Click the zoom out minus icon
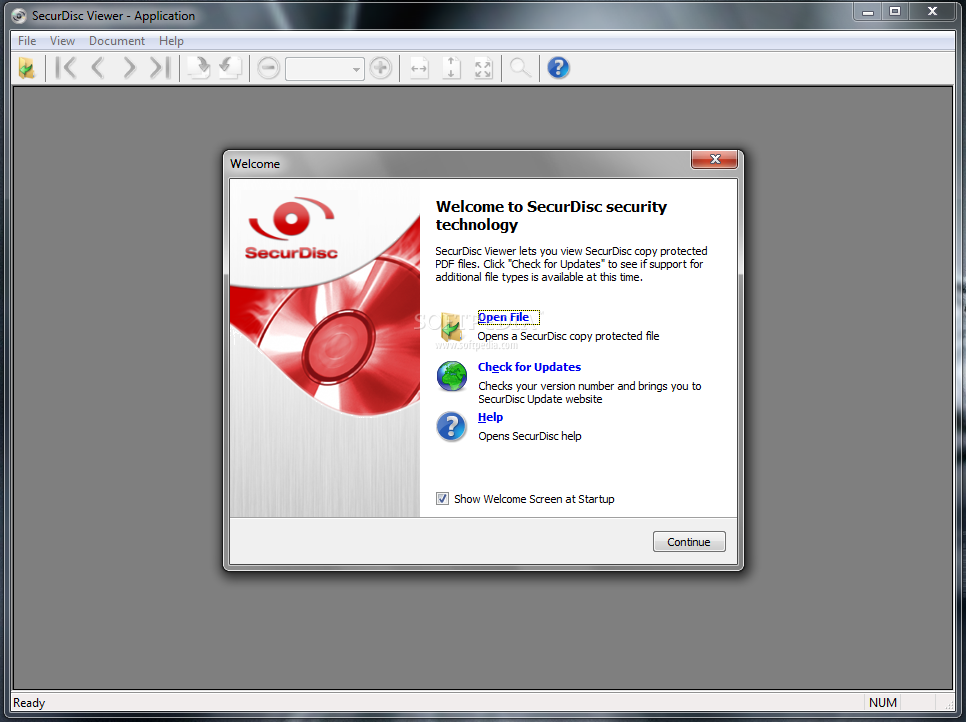Viewport: 966px width, 722px height. click(x=269, y=68)
